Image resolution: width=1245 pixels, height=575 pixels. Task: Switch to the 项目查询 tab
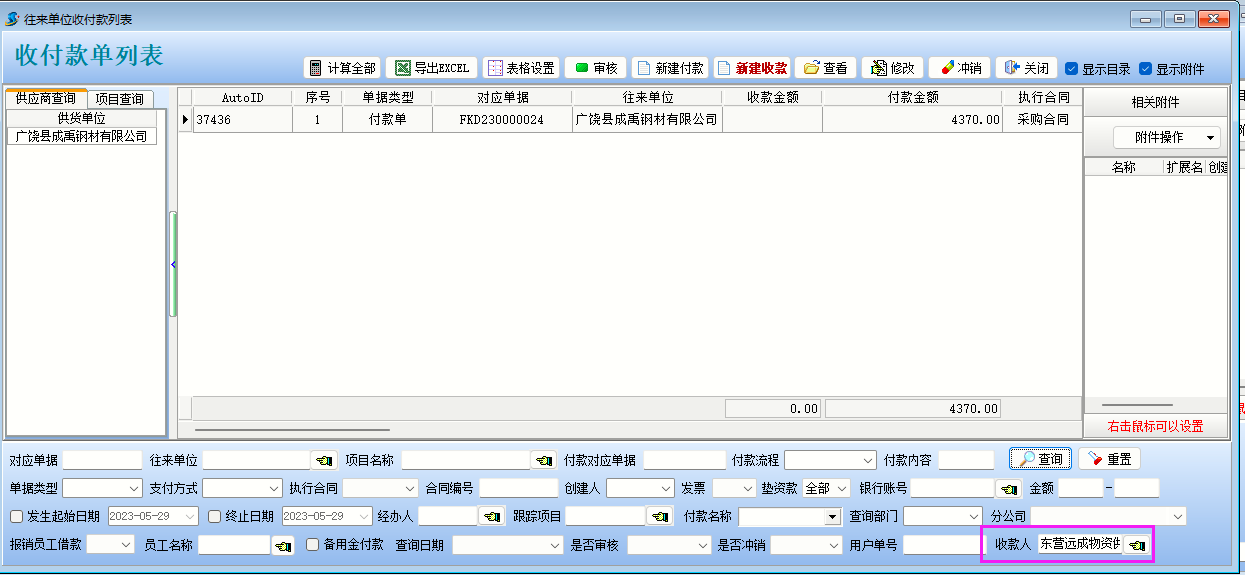pos(120,99)
